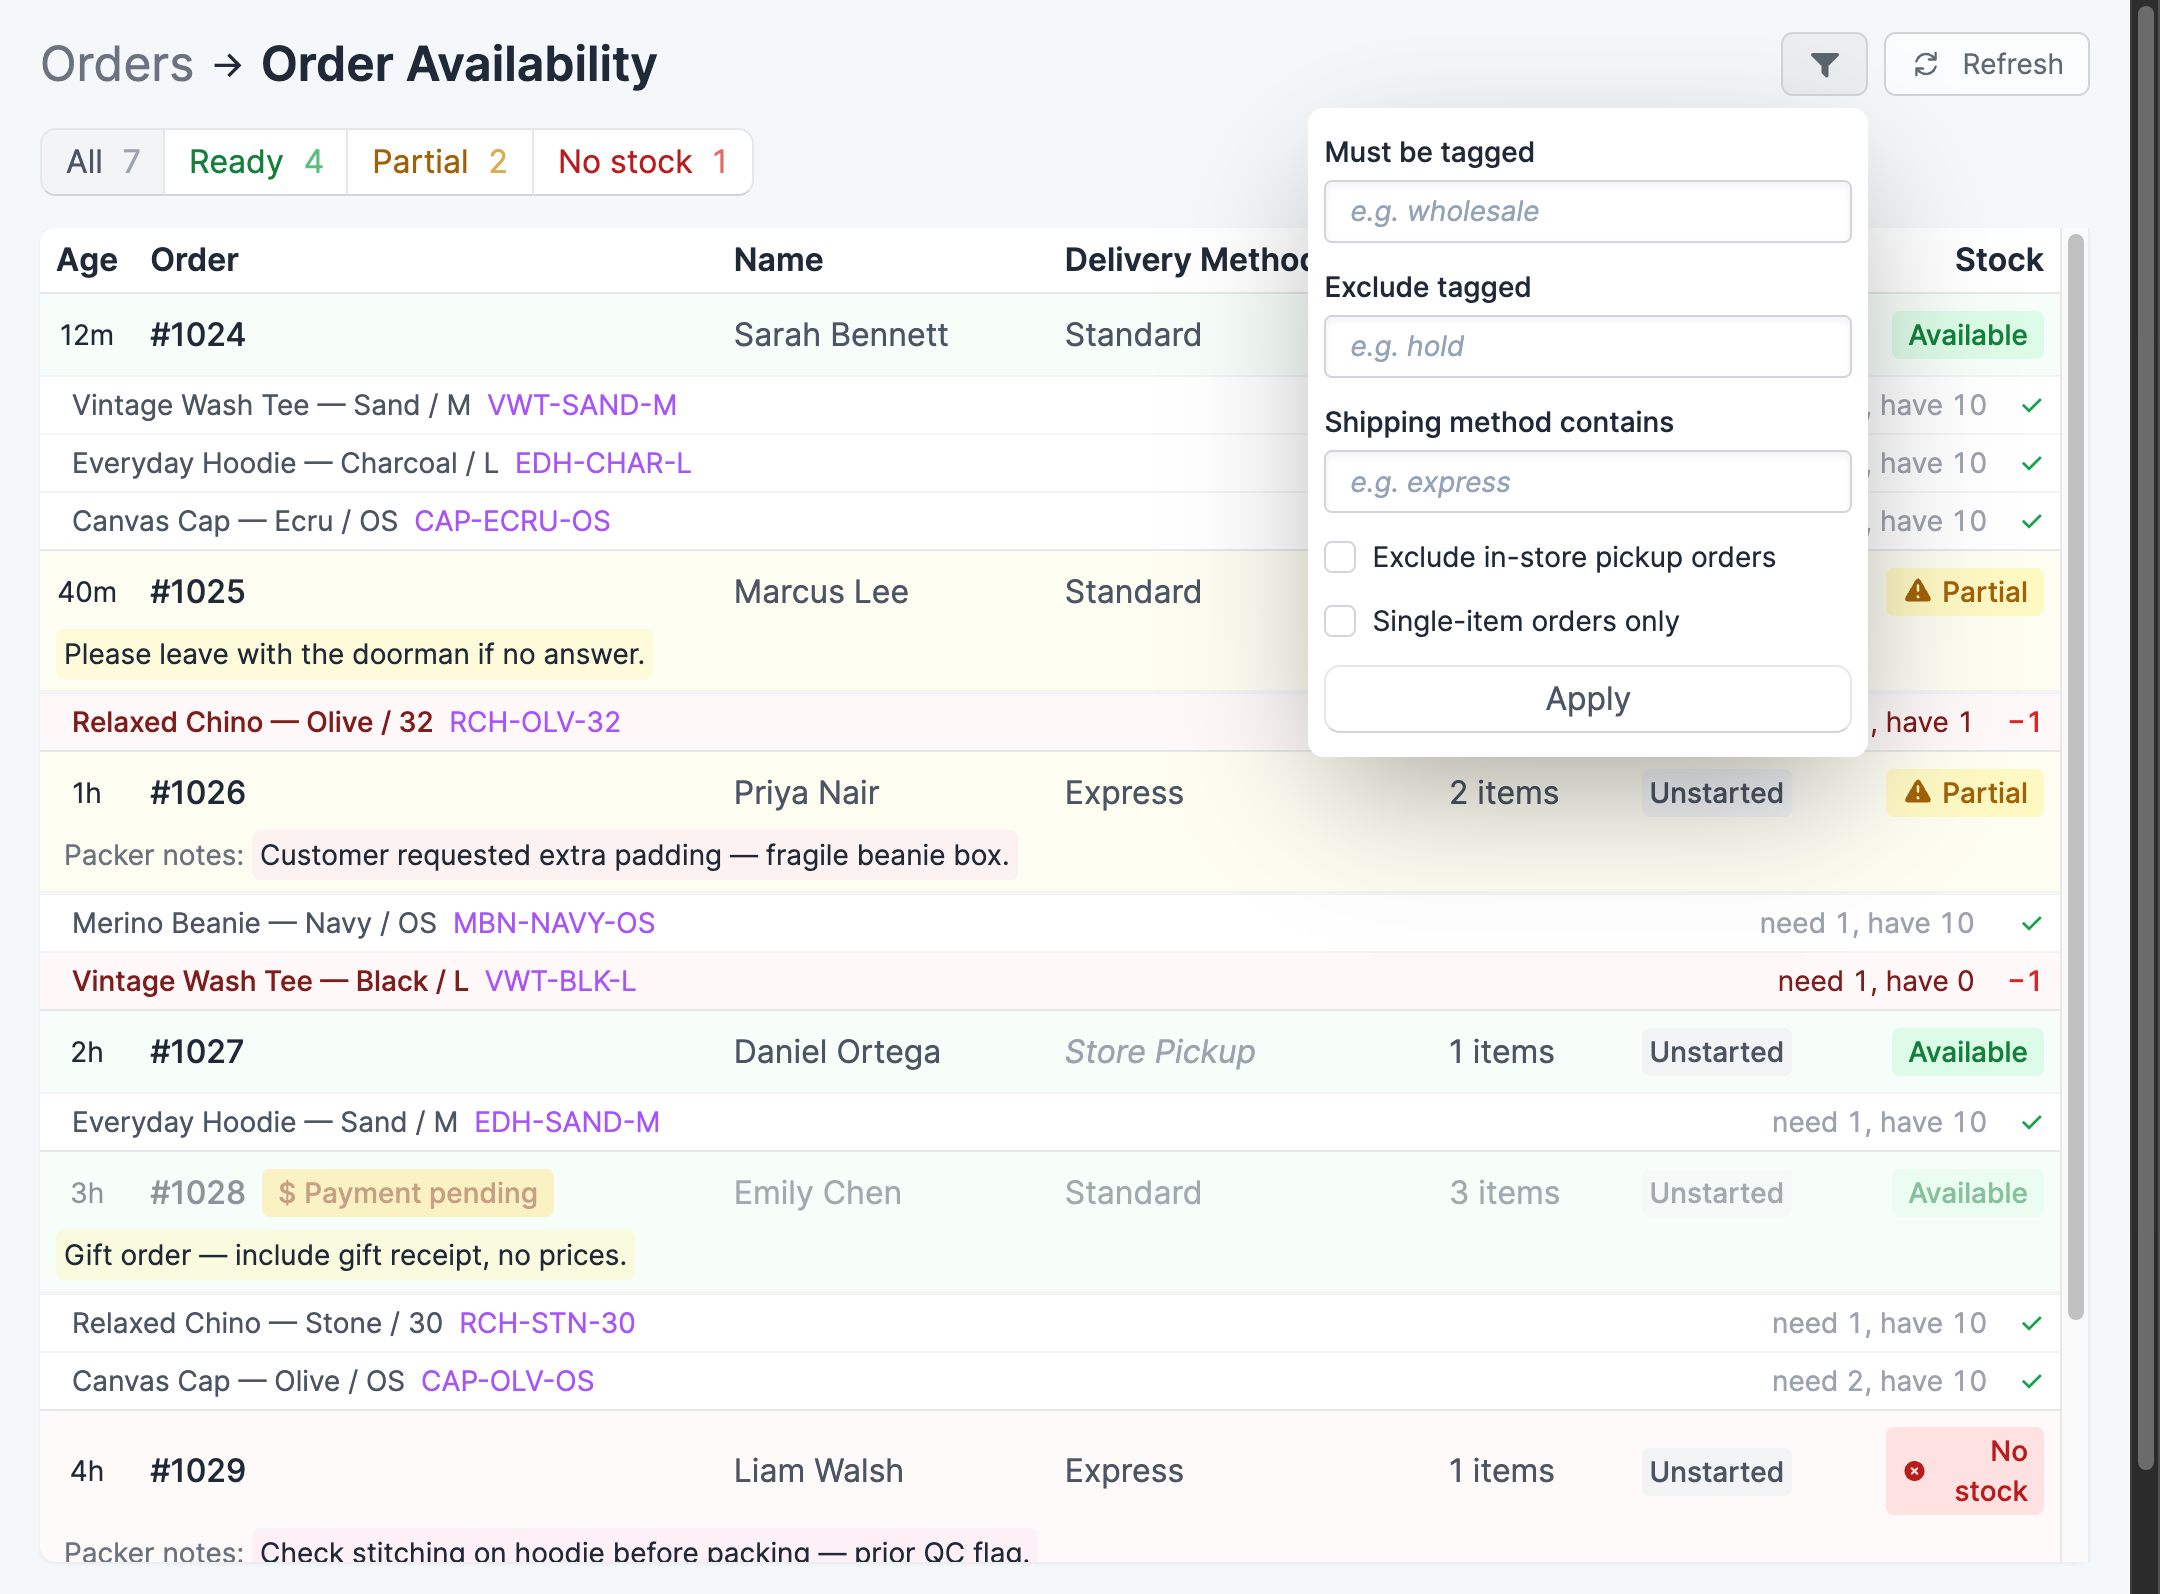Open SKU link CAP-ECRU-OS

pos(512,521)
